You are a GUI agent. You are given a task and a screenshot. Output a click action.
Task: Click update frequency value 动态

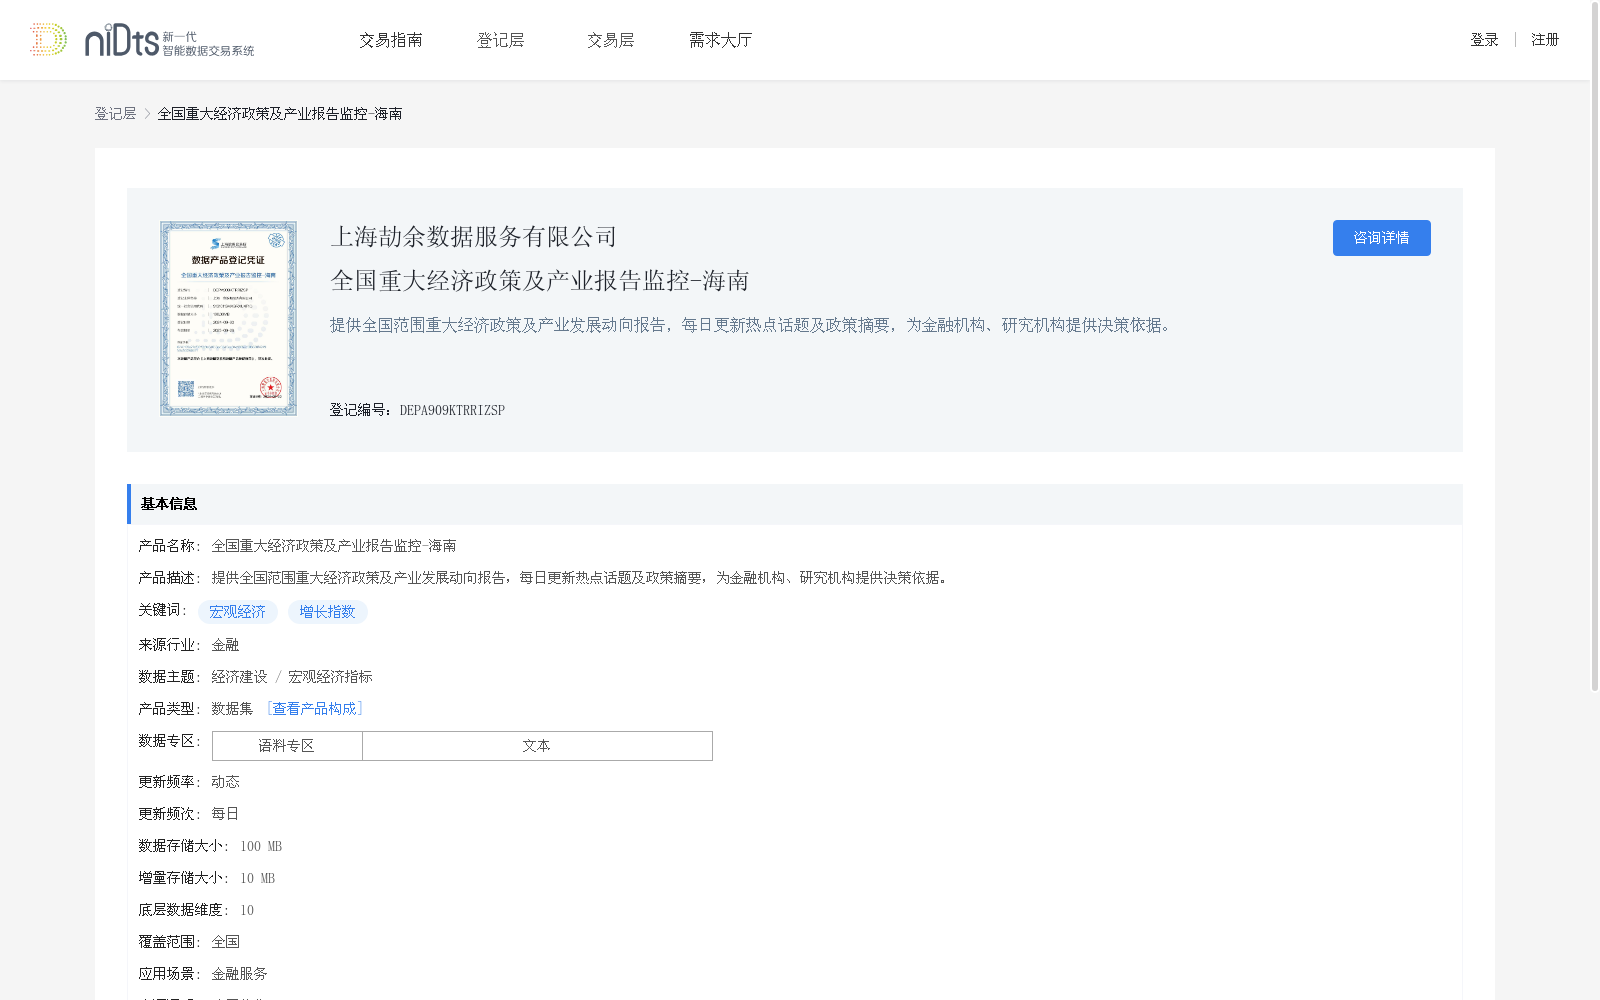click(225, 782)
